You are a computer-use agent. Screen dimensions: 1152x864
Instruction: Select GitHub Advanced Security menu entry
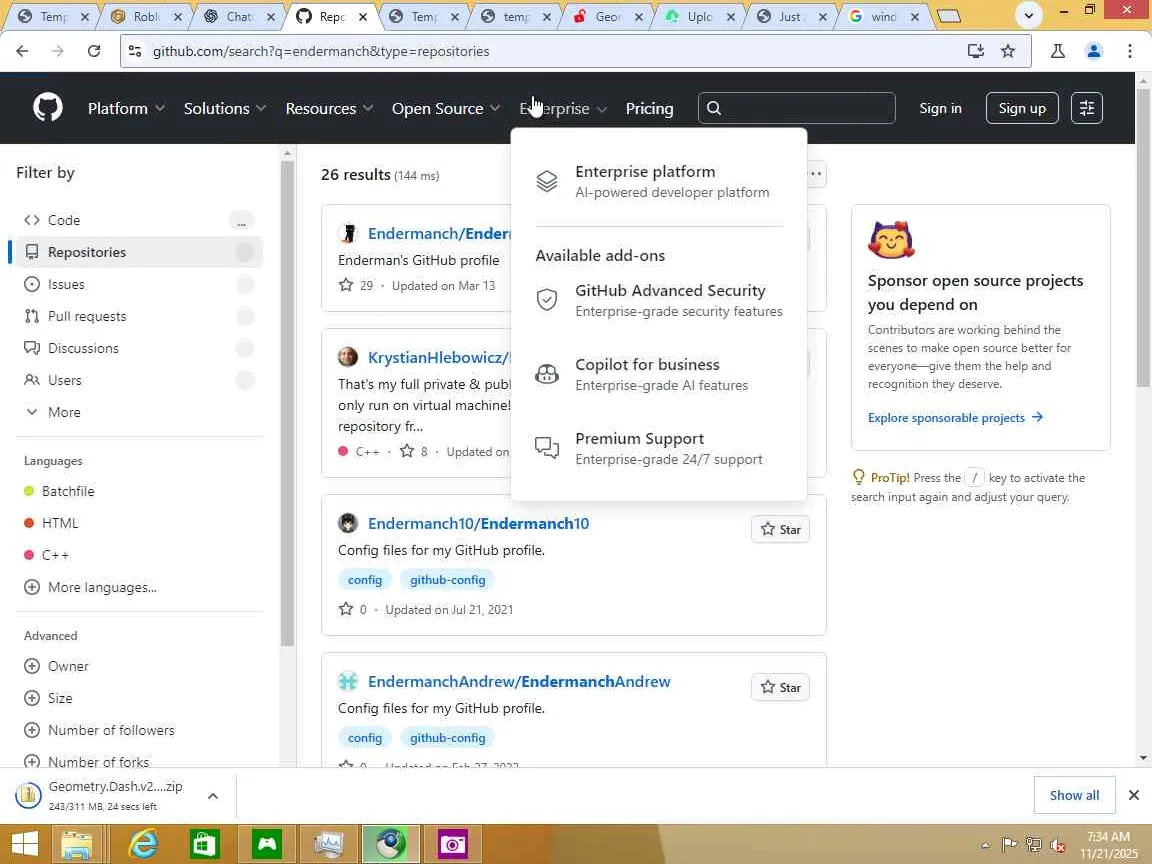[x=659, y=300]
